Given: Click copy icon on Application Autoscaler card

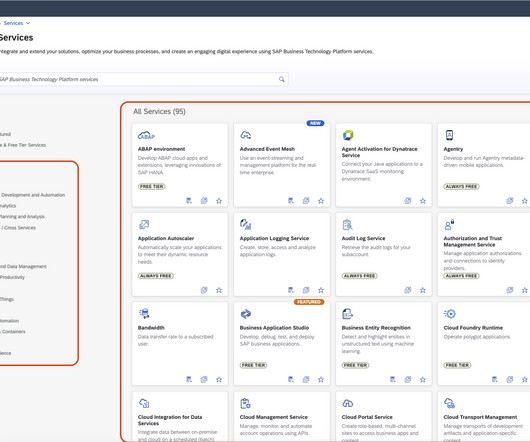Looking at the screenshot, I should coord(204,290).
